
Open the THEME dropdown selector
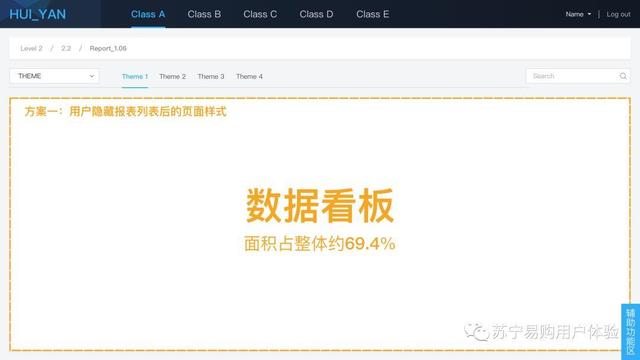(x=54, y=76)
